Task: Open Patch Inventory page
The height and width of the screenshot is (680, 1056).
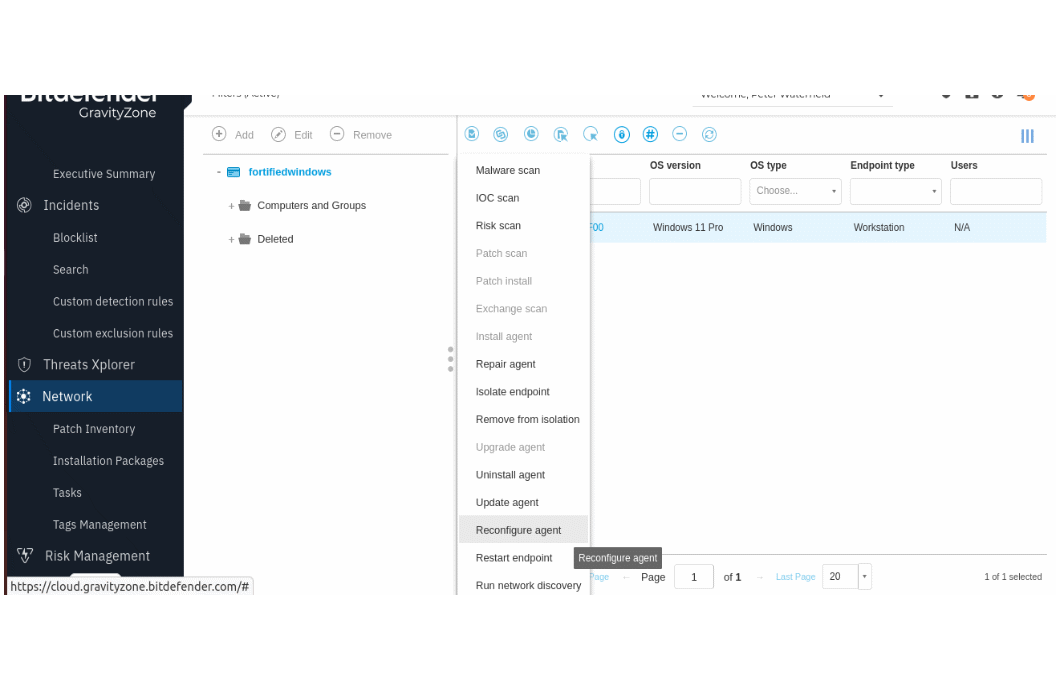Action: 94,429
